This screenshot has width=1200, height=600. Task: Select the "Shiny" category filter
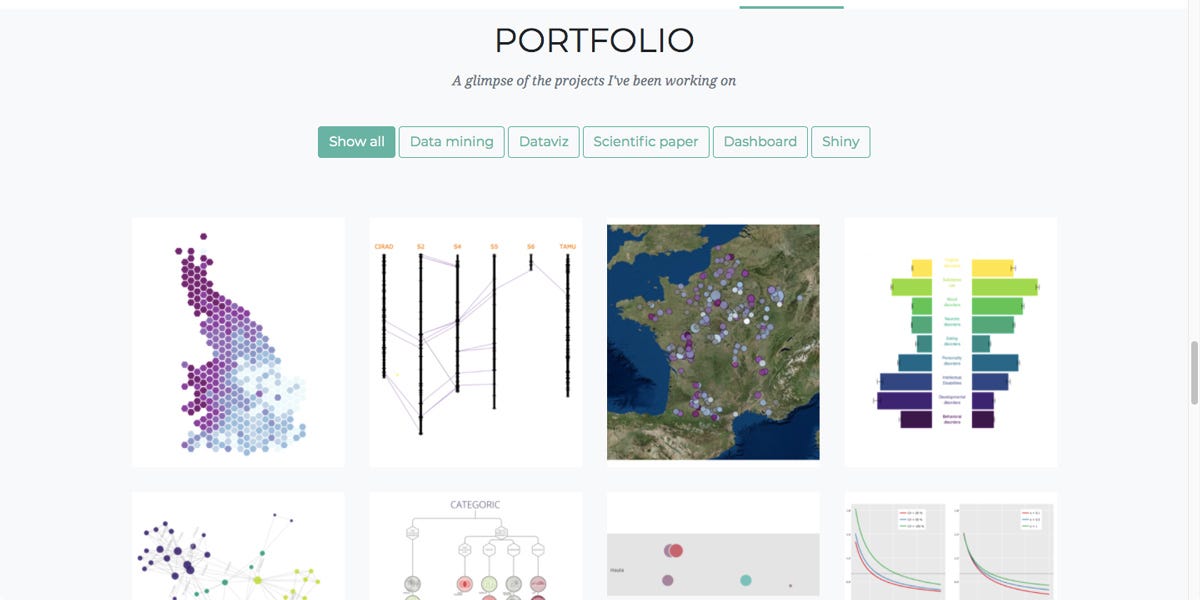pos(840,141)
